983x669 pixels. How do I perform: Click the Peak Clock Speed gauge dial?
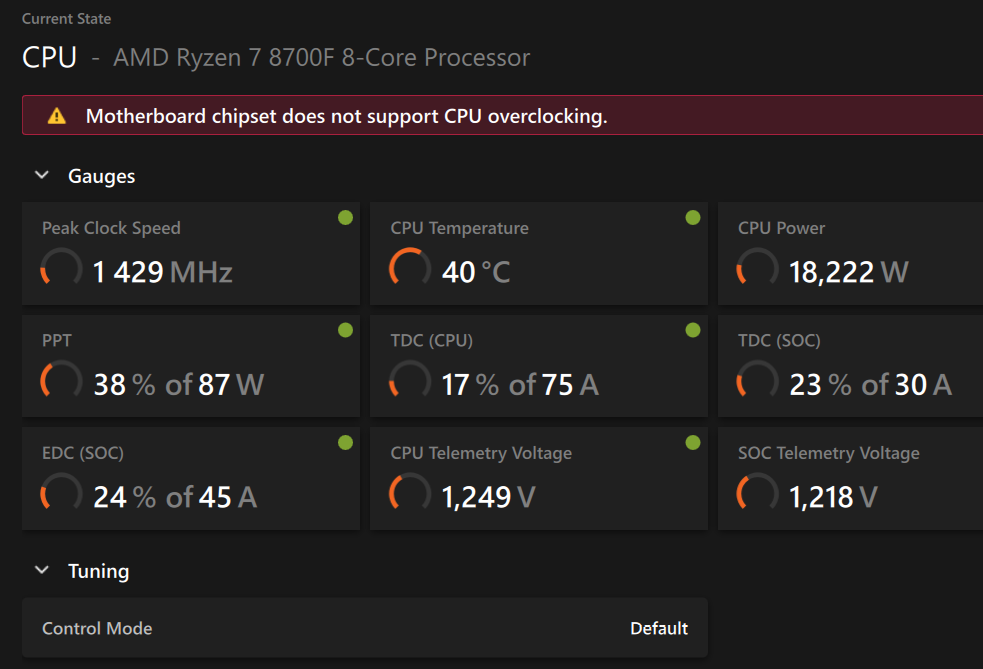coord(61,270)
